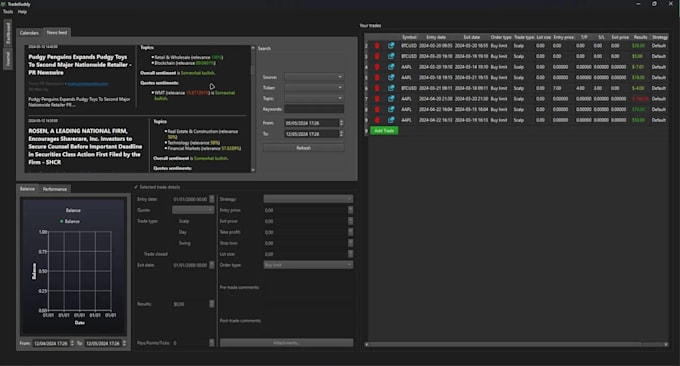The width and height of the screenshot is (680, 366).
Task: Open trade row 3 with blue icon
Action: click(391, 56)
